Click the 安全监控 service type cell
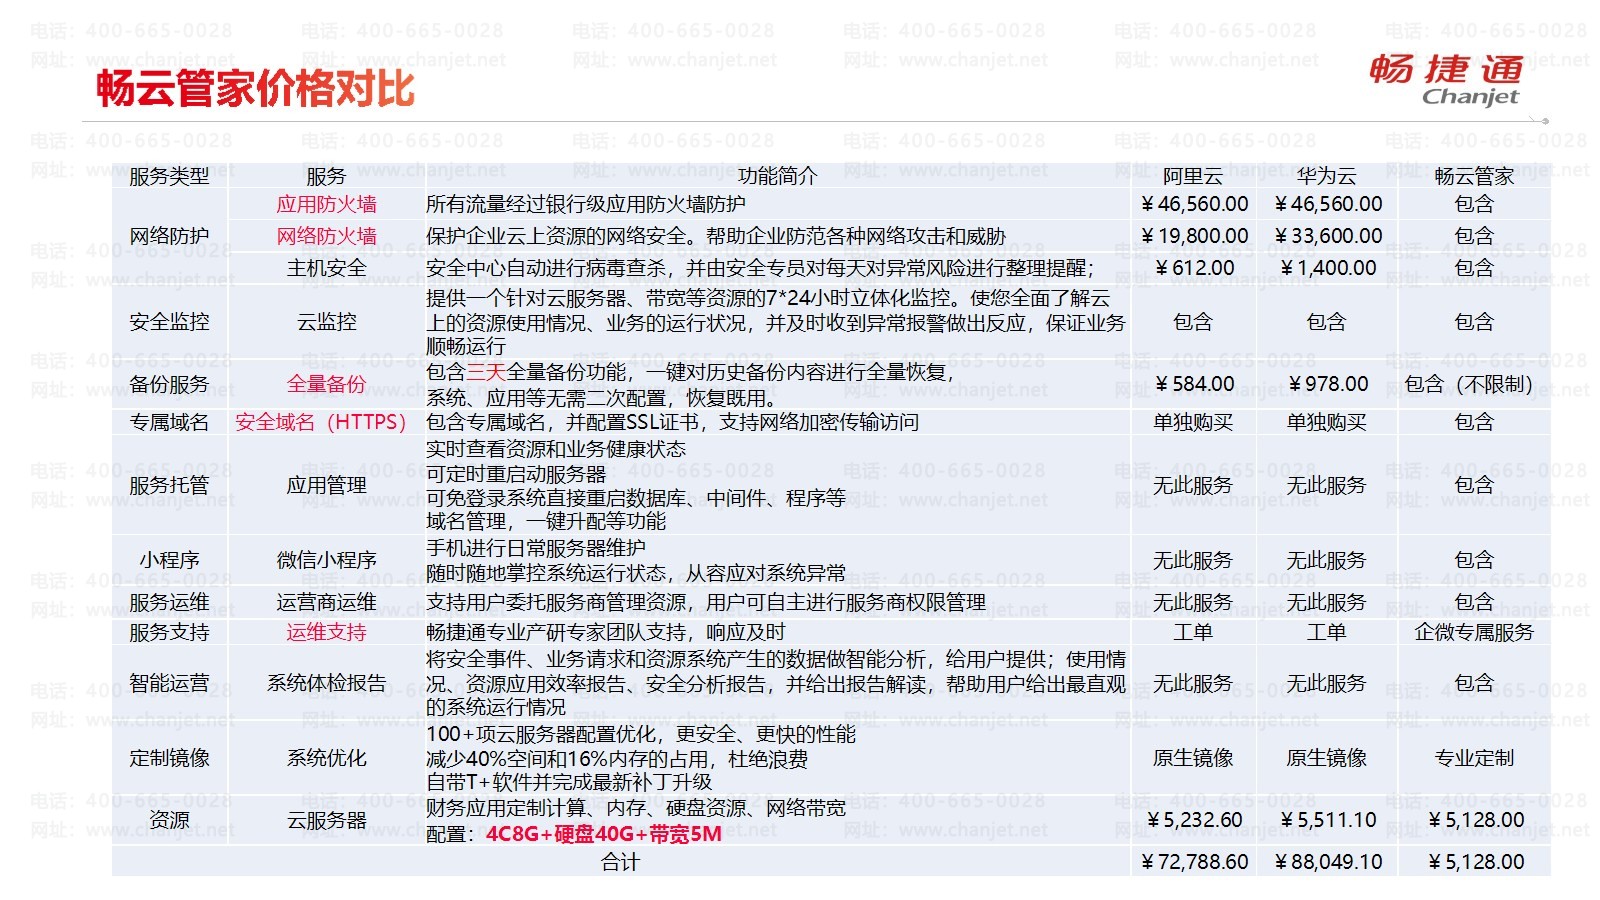This screenshot has height=900, width=1600. 169,322
